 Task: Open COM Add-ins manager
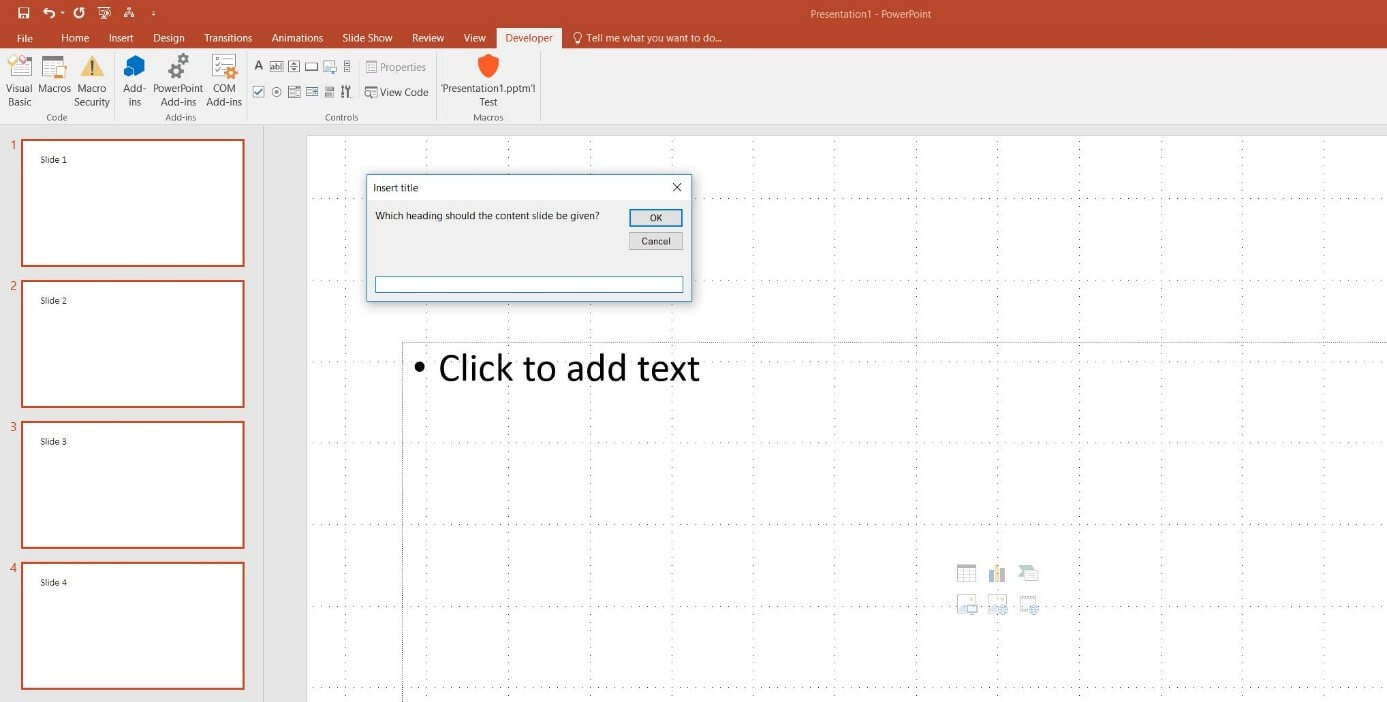tap(224, 81)
